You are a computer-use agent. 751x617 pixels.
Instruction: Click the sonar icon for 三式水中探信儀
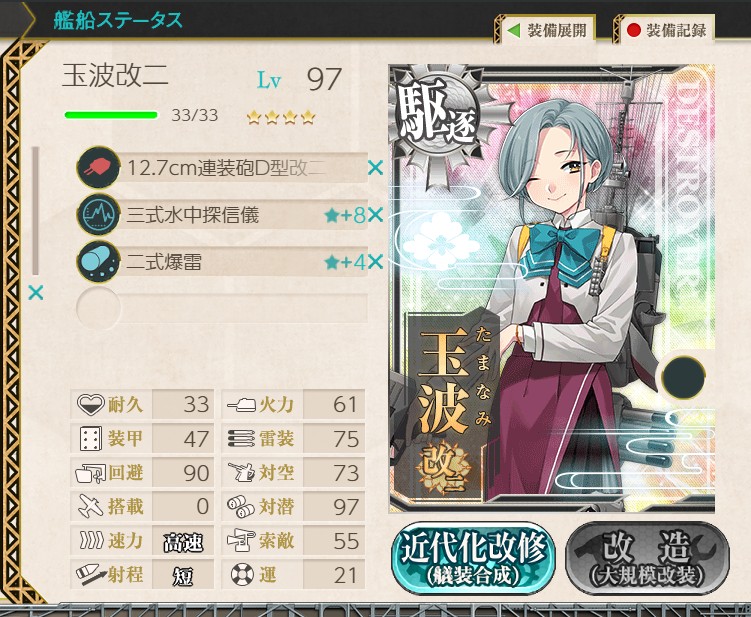98,214
